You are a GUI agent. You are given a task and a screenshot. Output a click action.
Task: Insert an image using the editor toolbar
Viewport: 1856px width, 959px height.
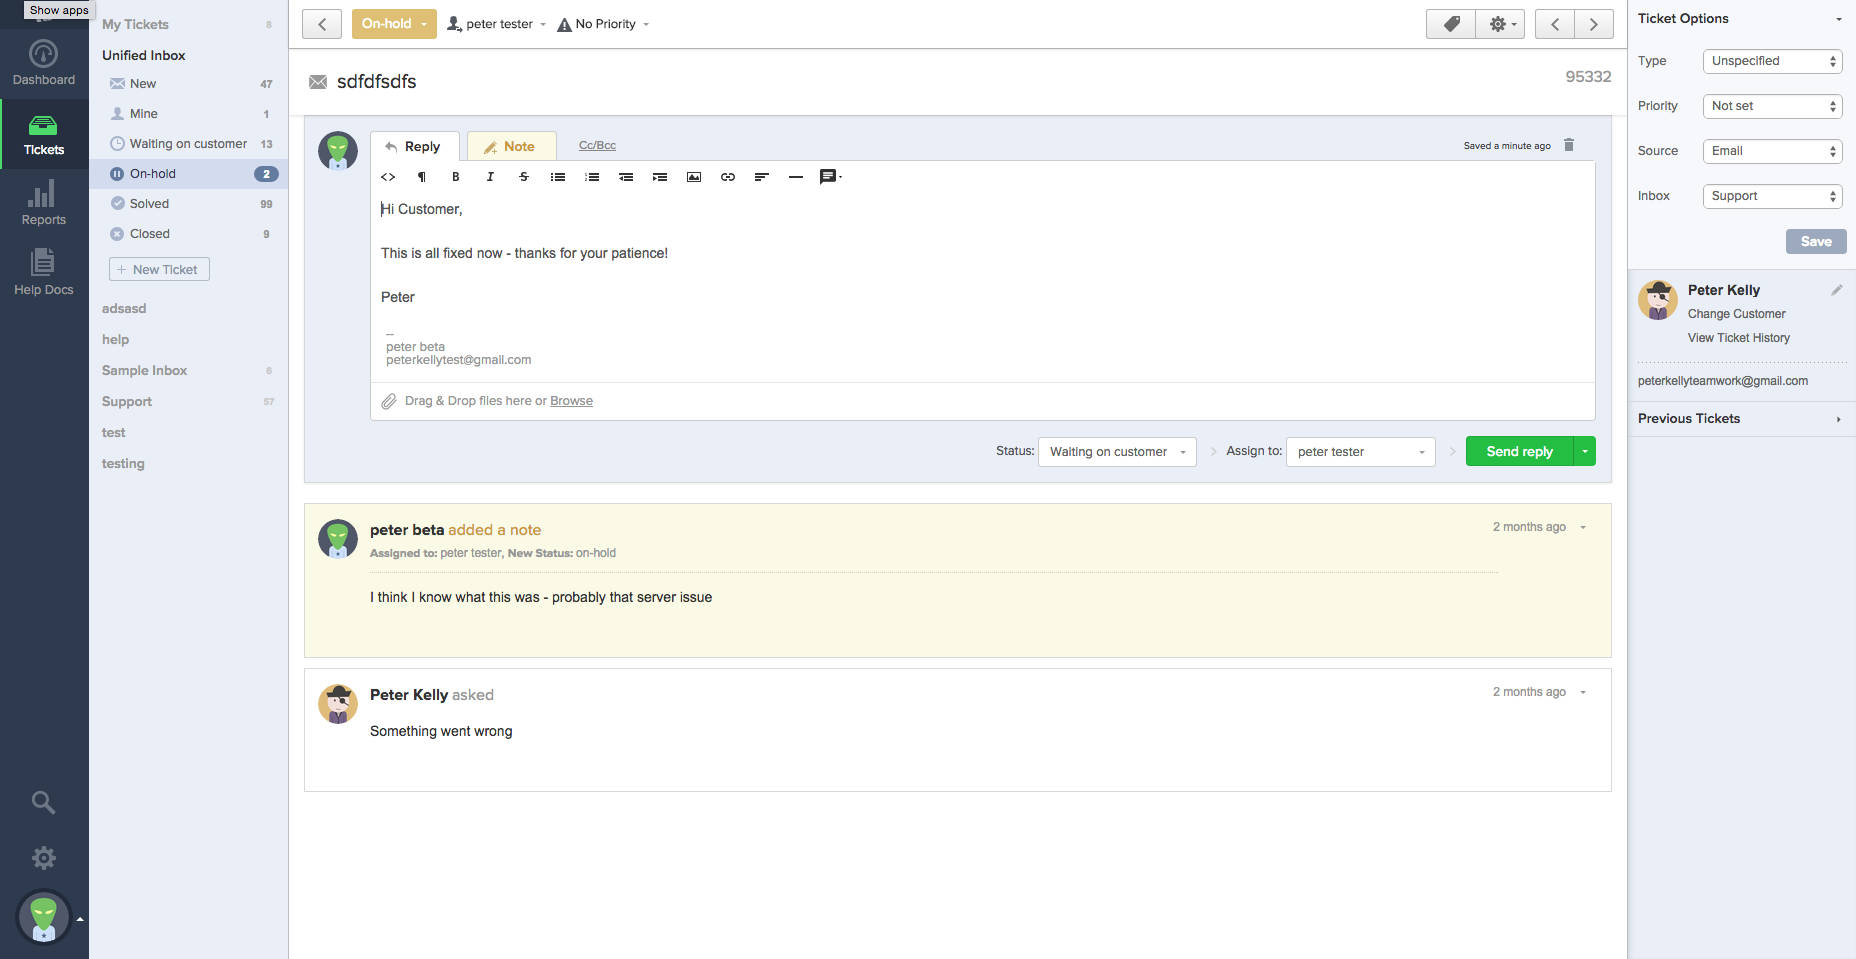[693, 177]
